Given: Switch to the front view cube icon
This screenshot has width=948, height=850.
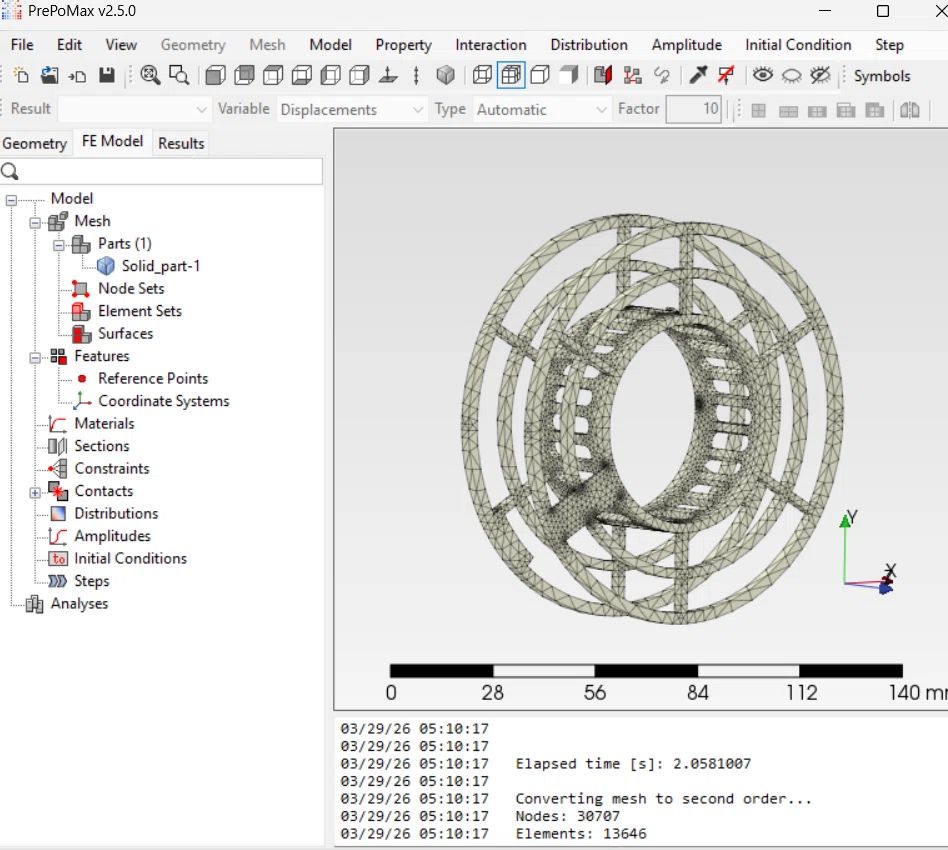Looking at the screenshot, I should (215, 76).
